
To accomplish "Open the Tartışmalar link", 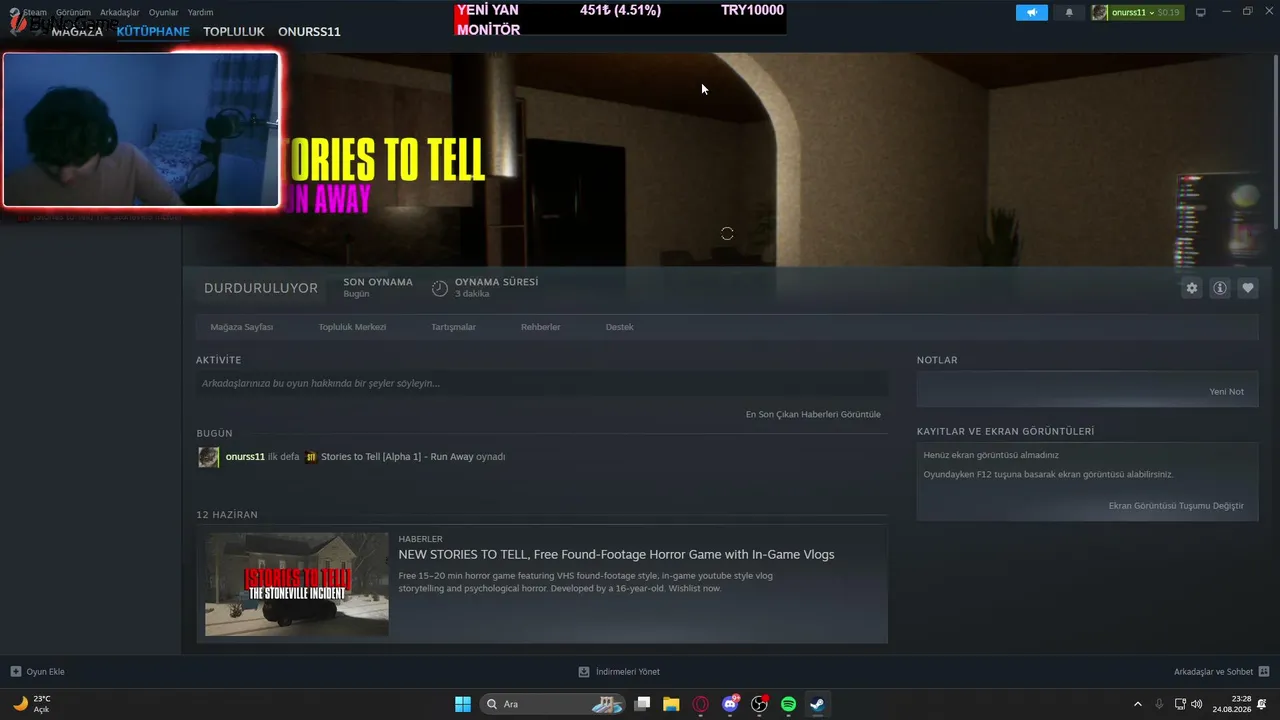I will 453,327.
